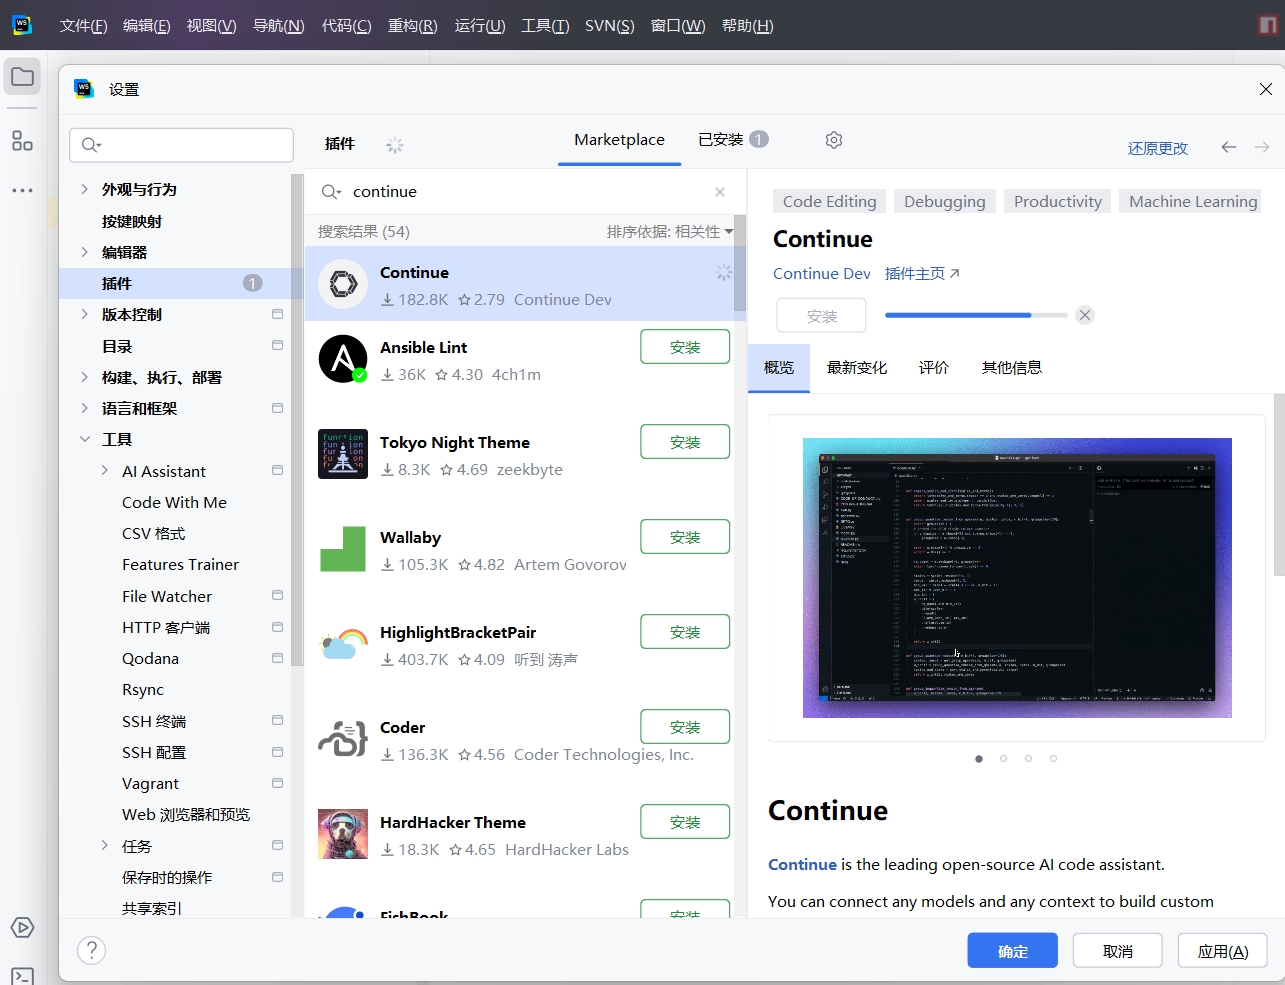This screenshot has width=1285, height=985.
Task: Close the Settings dialog with the X
Action: tap(1266, 89)
